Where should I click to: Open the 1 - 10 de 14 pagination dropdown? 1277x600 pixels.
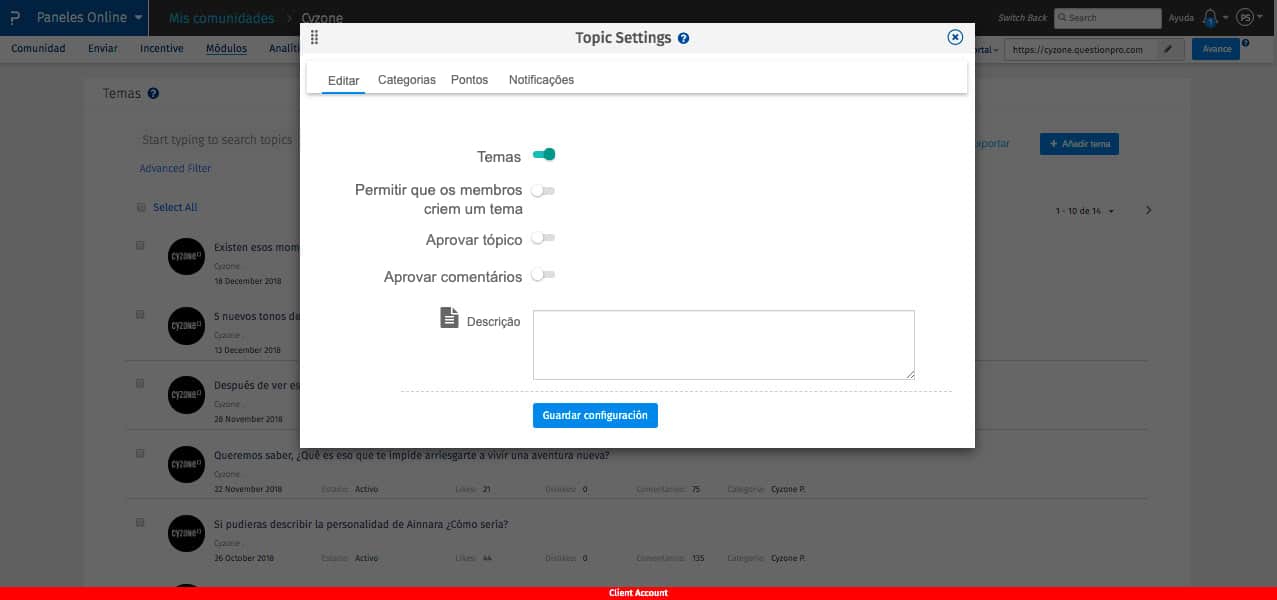click(x=1085, y=211)
